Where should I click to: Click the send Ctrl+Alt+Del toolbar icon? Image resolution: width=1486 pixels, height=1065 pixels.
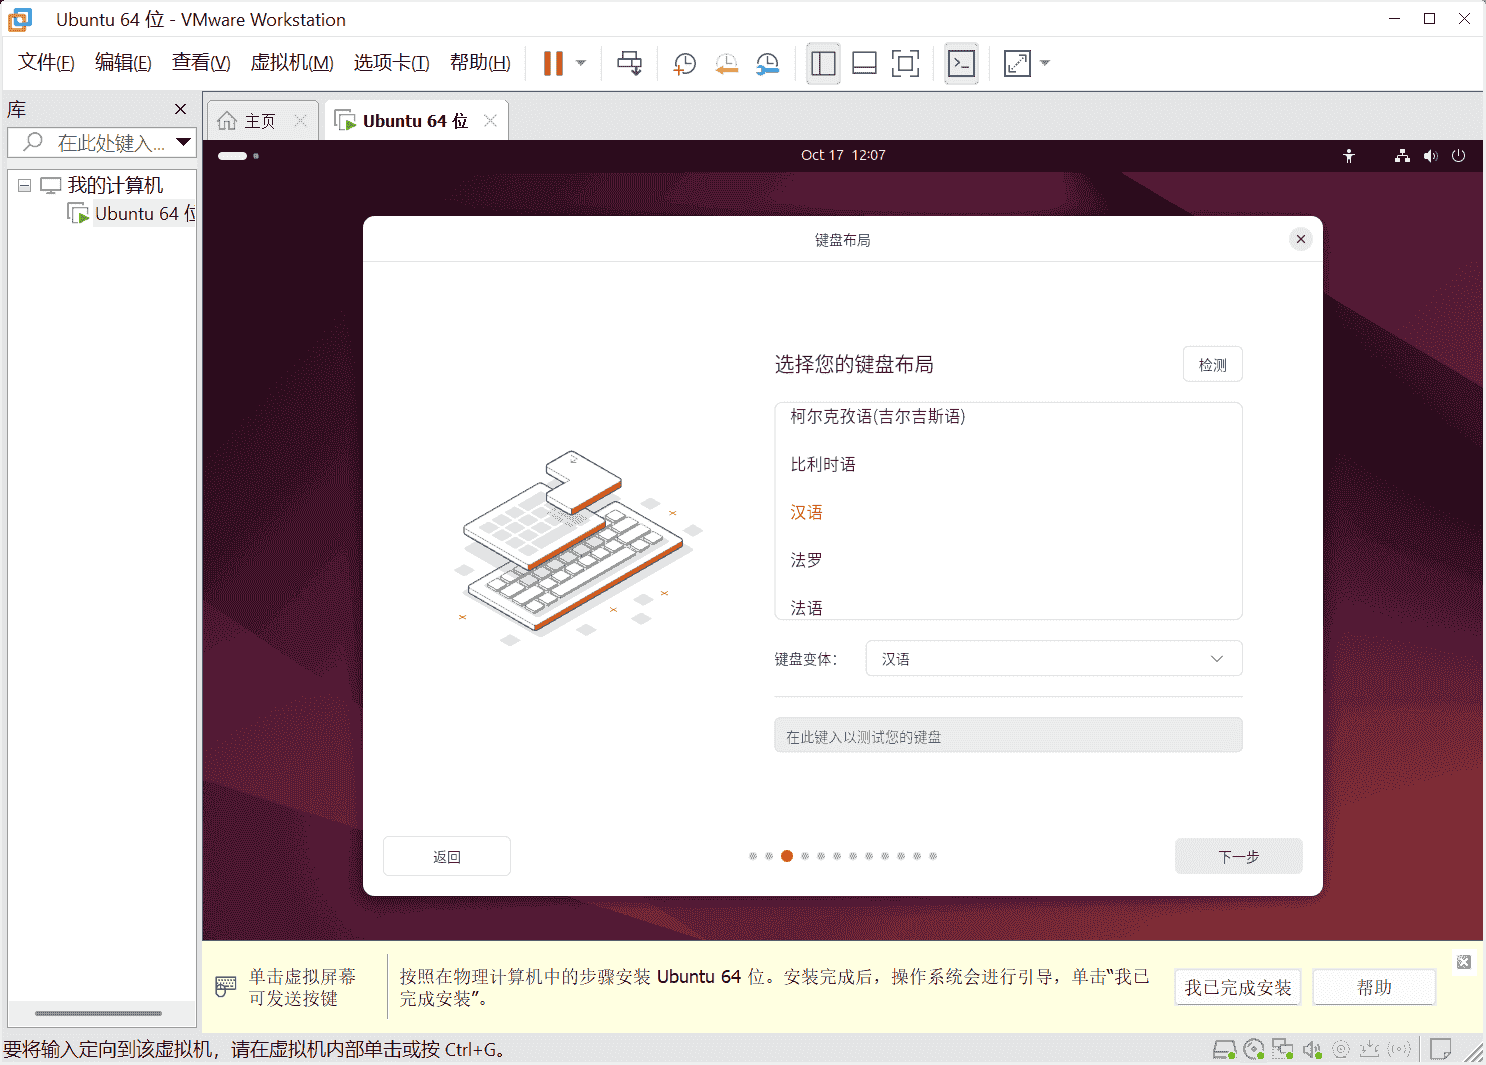click(630, 63)
